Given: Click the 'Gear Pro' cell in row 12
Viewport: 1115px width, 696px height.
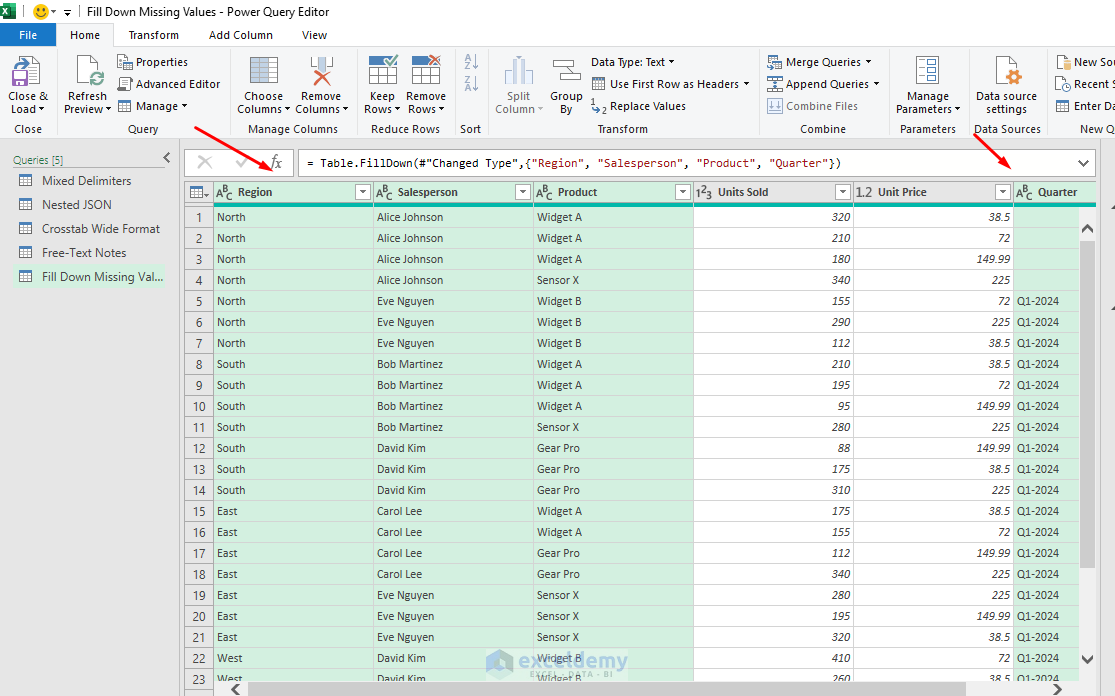Looking at the screenshot, I should 614,449.
